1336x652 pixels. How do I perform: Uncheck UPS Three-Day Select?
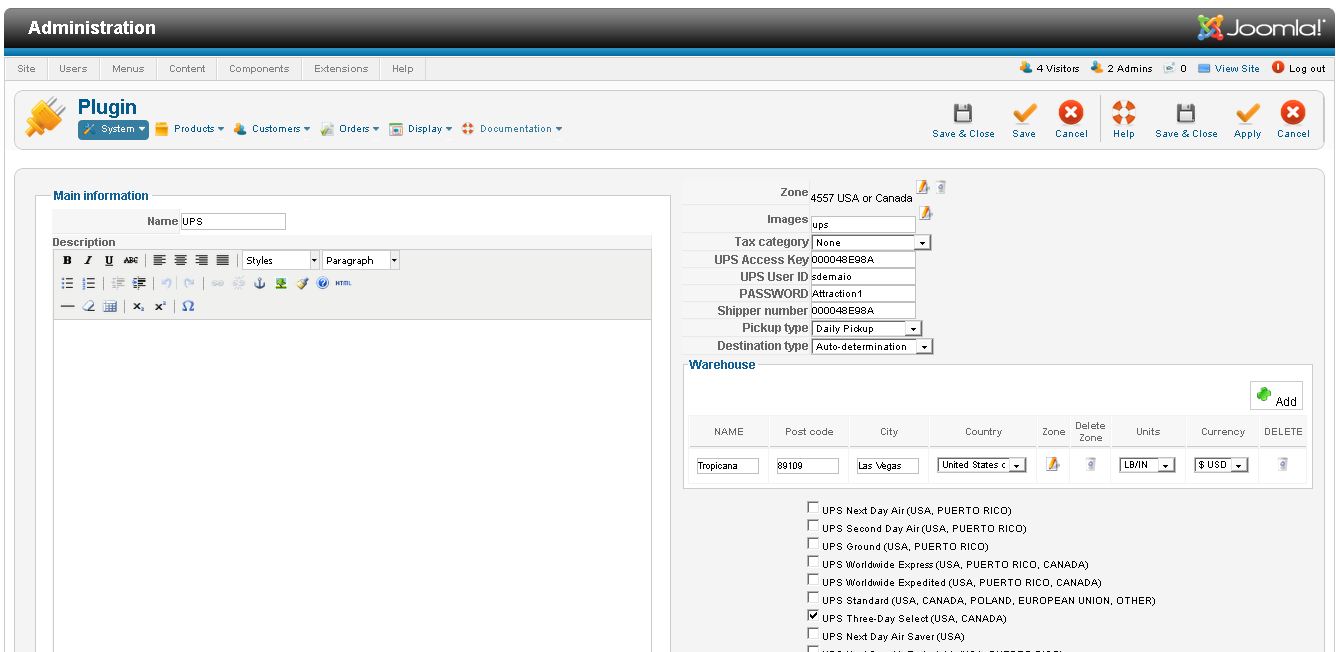813,616
